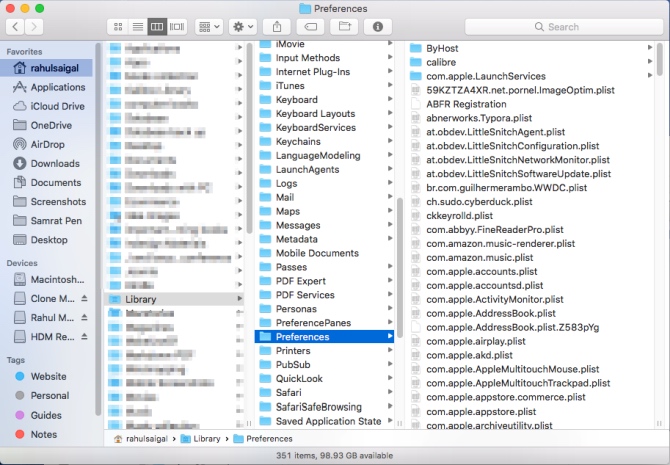Switch to list view in toolbar
The image size is (670, 465).
(137, 26)
